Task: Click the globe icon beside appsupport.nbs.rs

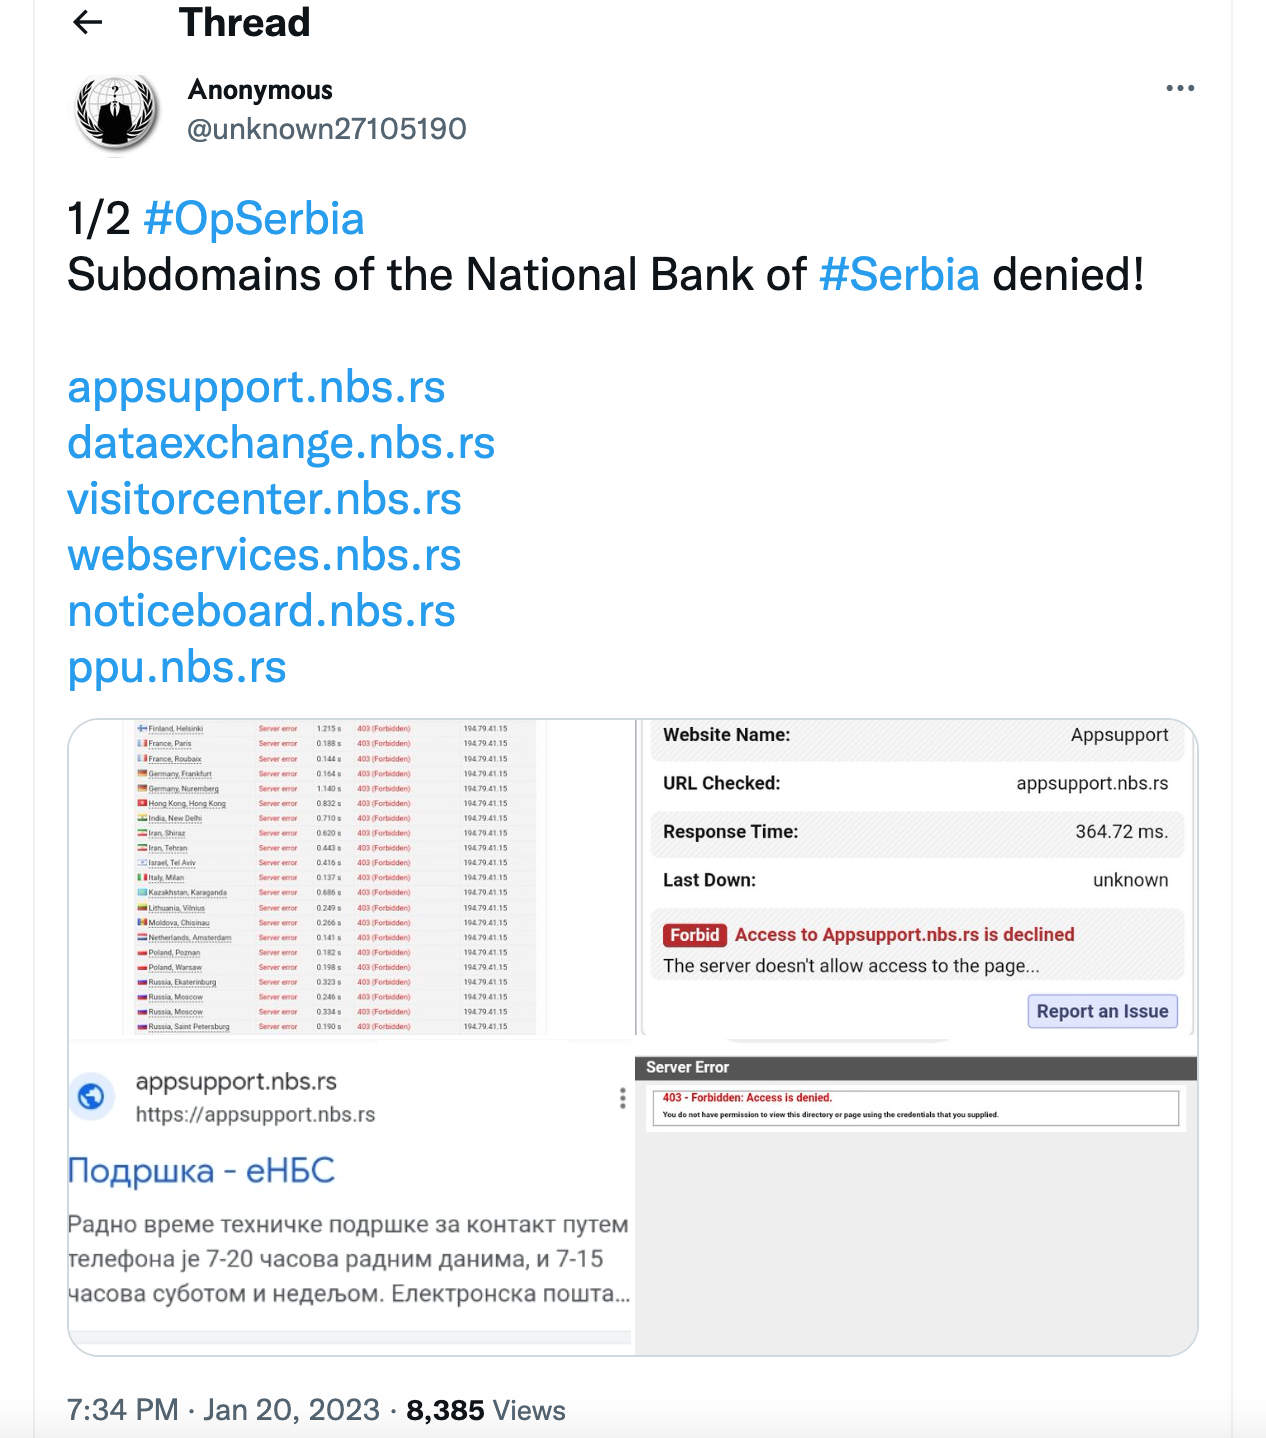Action: [x=91, y=1097]
